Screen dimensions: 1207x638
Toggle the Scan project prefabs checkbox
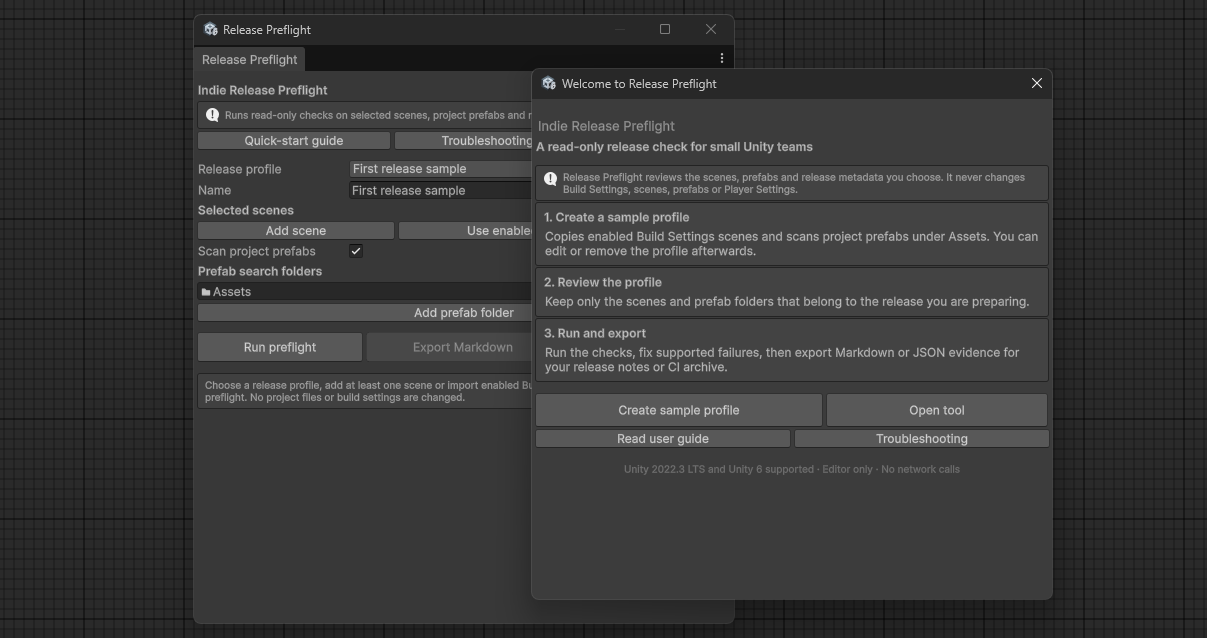click(x=356, y=251)
